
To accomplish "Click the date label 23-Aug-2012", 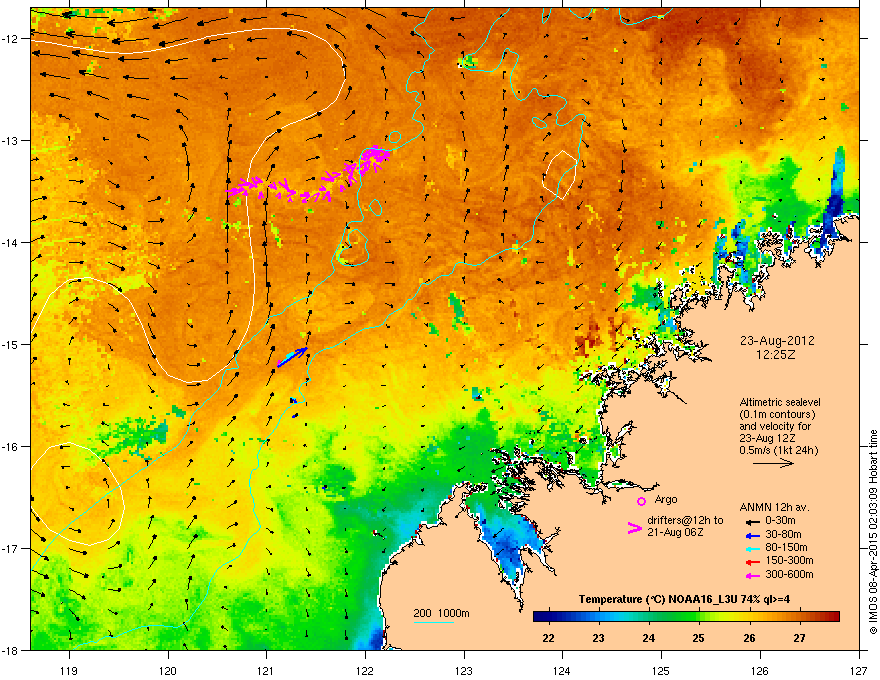I will coord(777,341).
